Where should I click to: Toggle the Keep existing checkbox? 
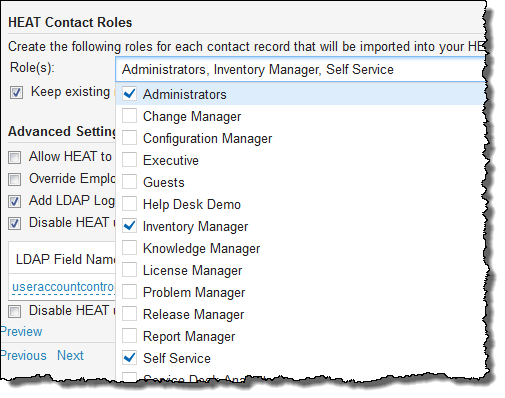[16, 92]
